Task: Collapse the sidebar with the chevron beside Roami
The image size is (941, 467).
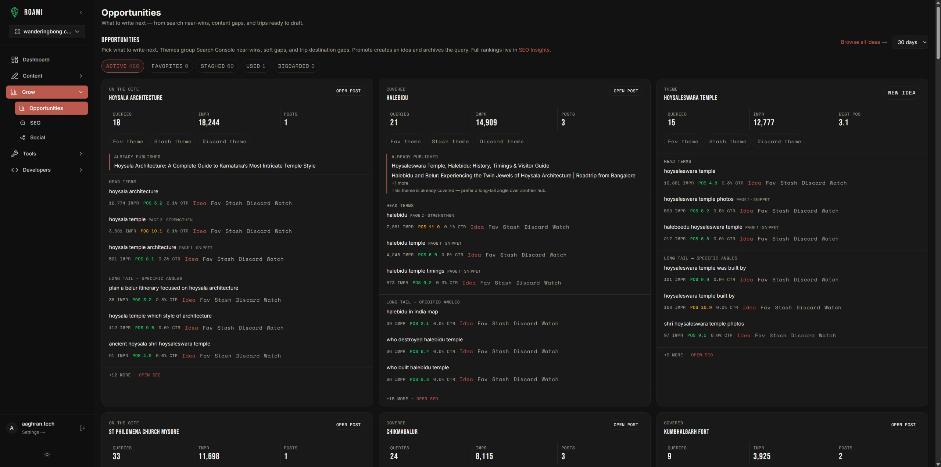Action: tap(80, 13)
